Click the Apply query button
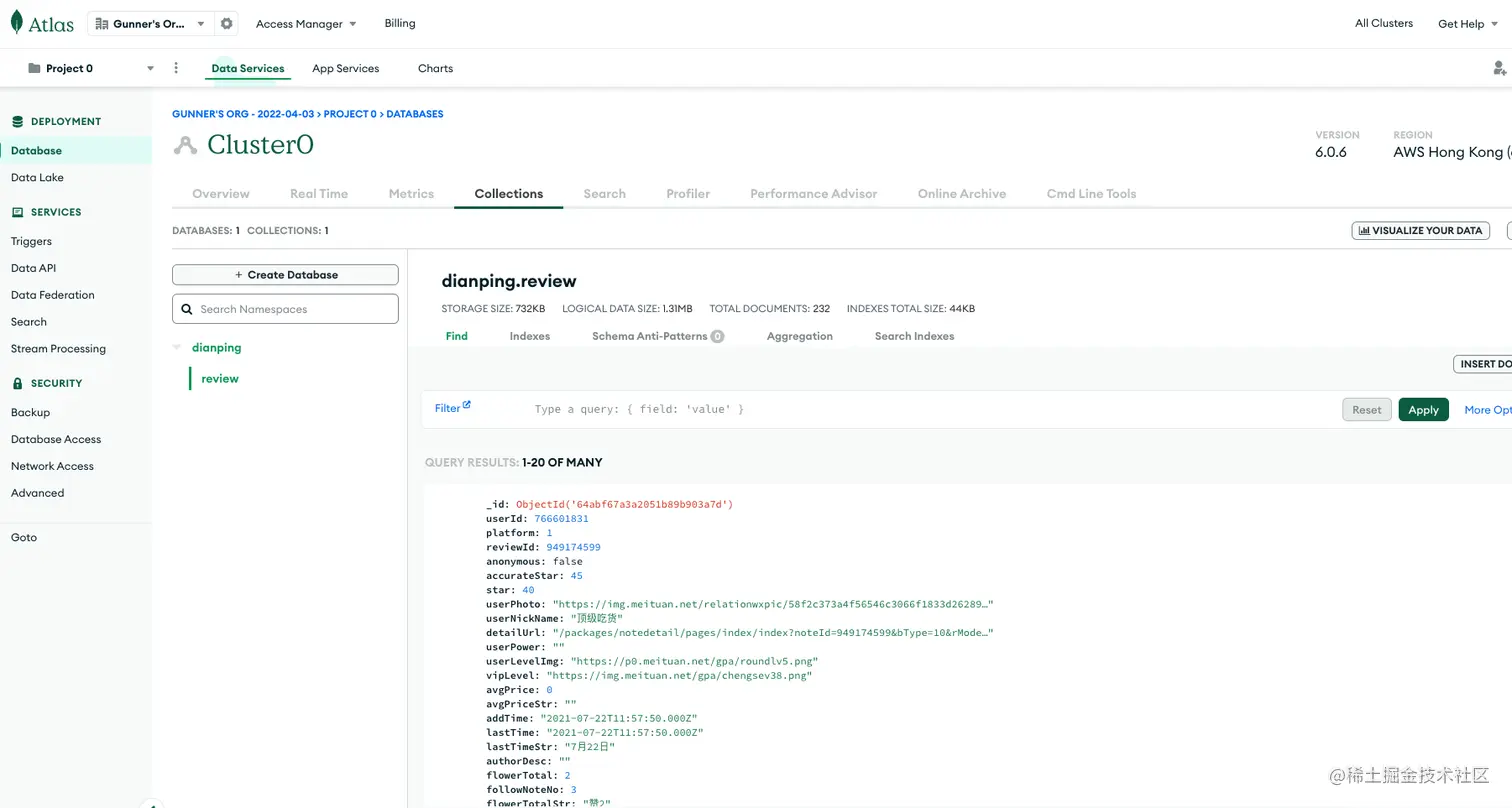The image size is (1512, 808). tap(1423, 409)
